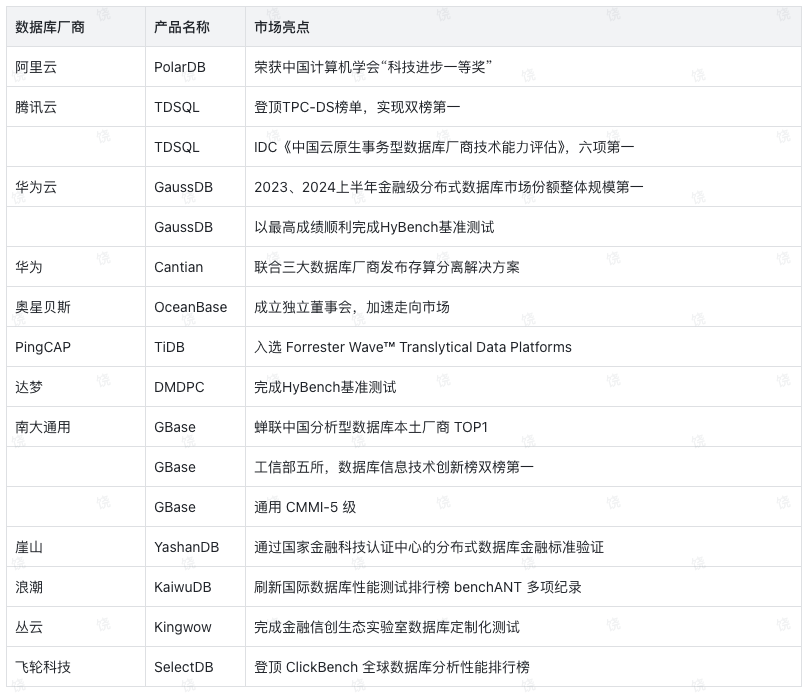The image size is (808, 696).
Task: Click the 登顶TPC-DS榜单 highlight text
Action: tap(357, 107)
